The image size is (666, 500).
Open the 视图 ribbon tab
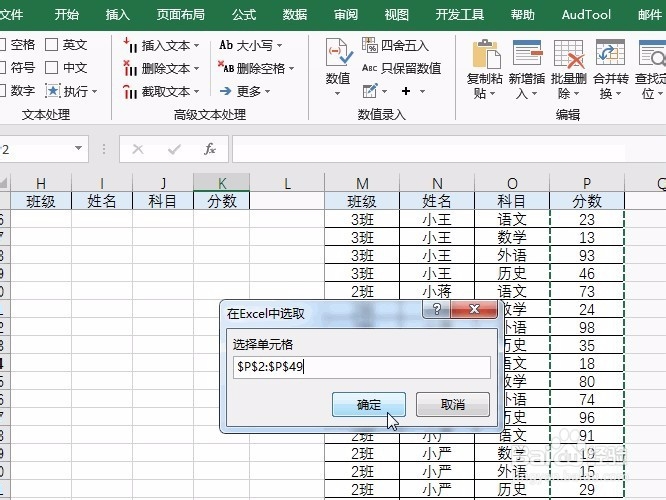click(397, 15)
